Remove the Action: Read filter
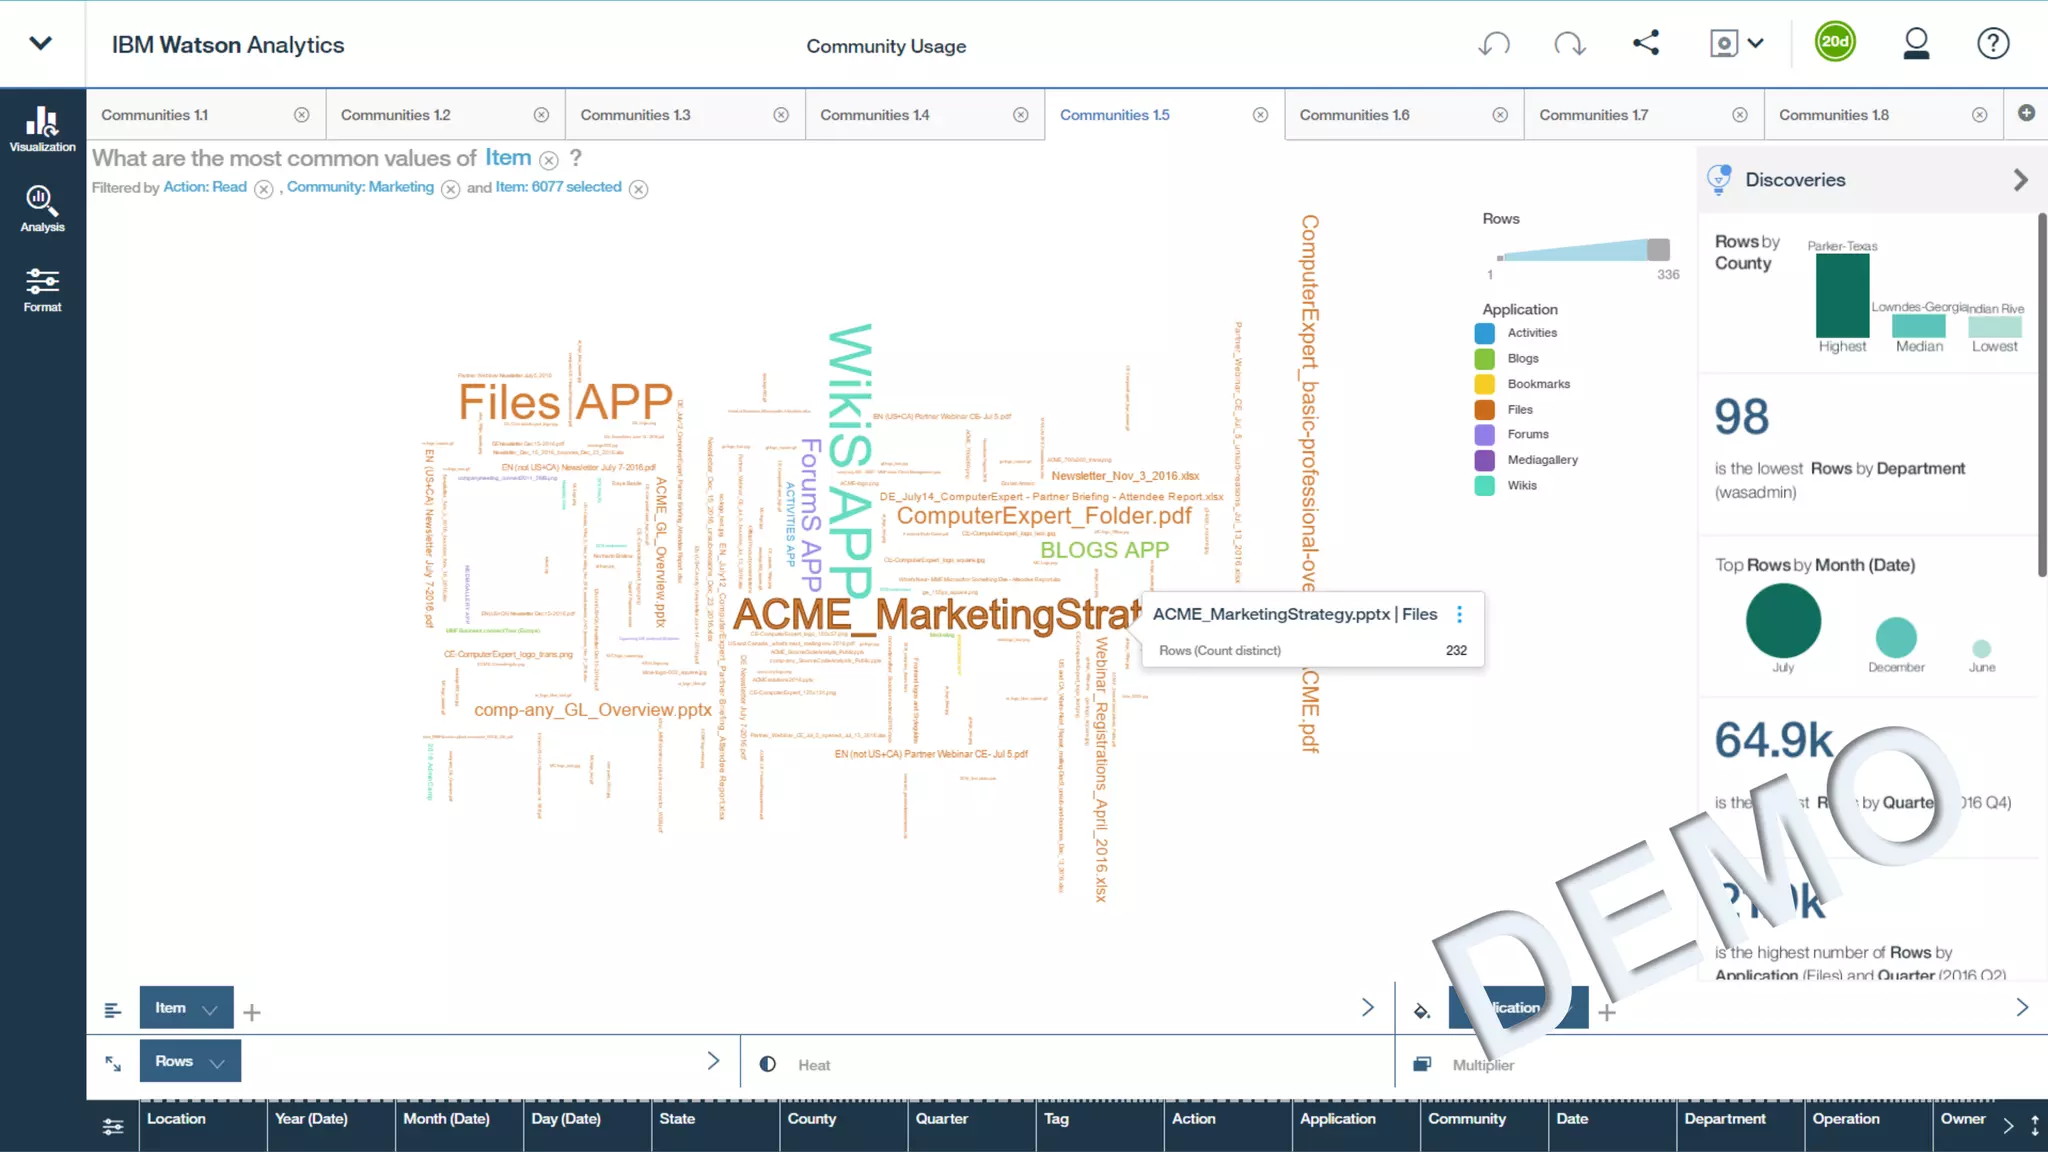Image resolution: width=2048 pixels, height=1152 pixels. click(x=263, y=189)
